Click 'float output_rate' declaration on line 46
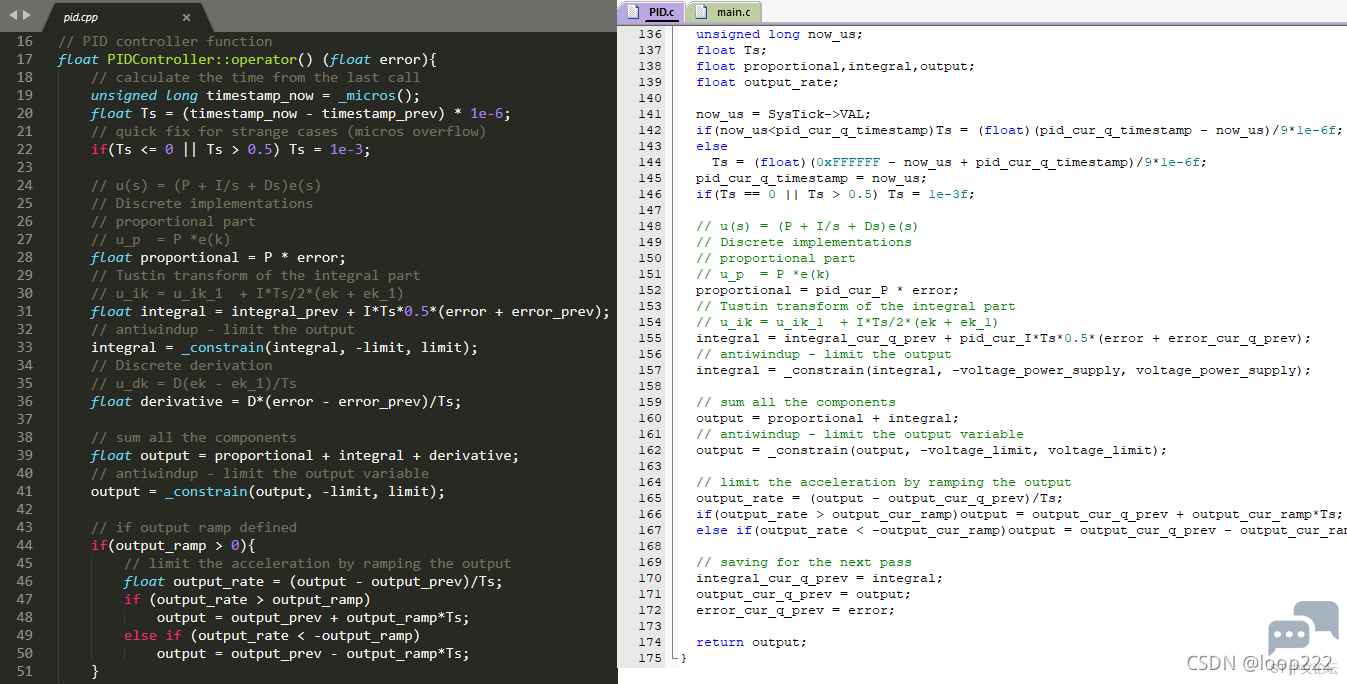This screenshot has width=1347, height=684. (313, 581)
